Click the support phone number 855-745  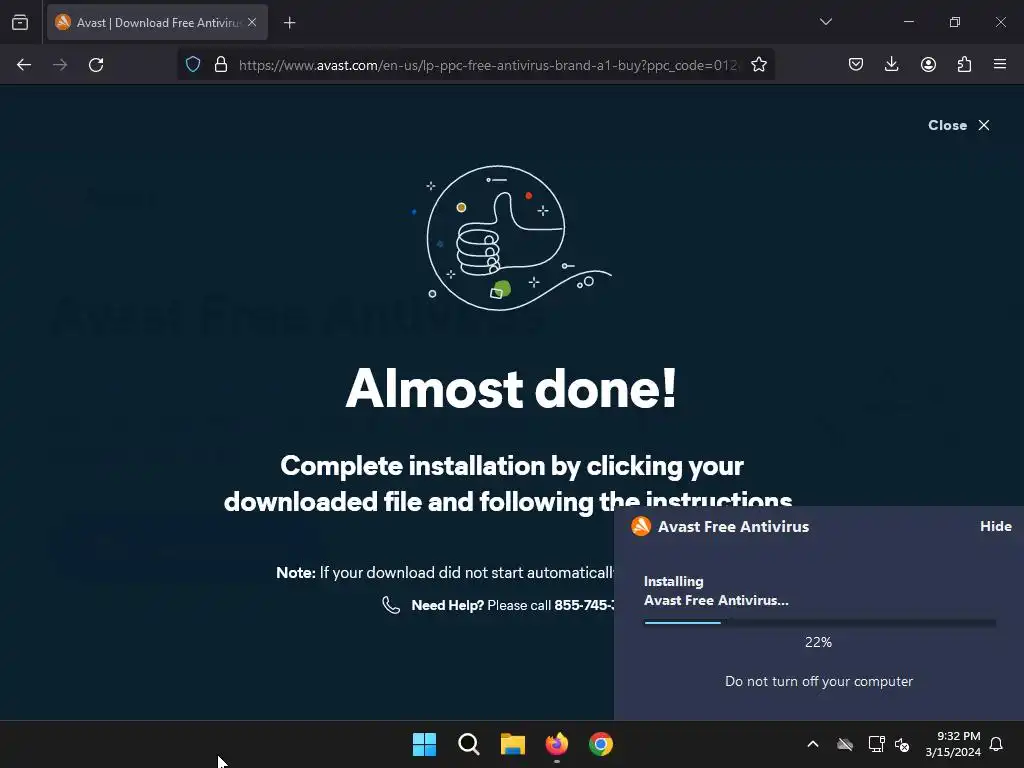(584, 605)
